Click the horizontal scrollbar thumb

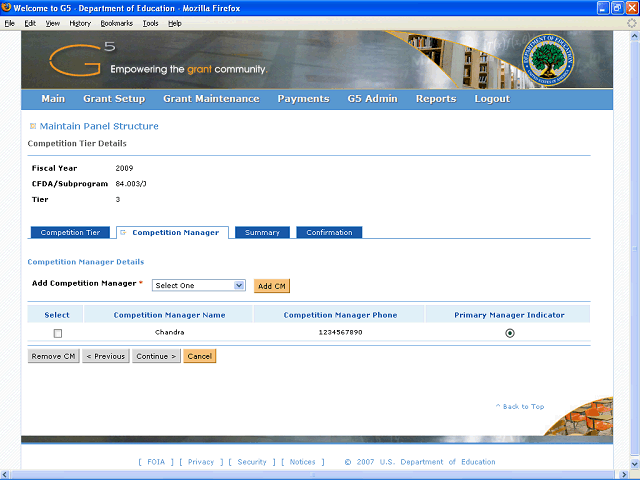(314, 475)
